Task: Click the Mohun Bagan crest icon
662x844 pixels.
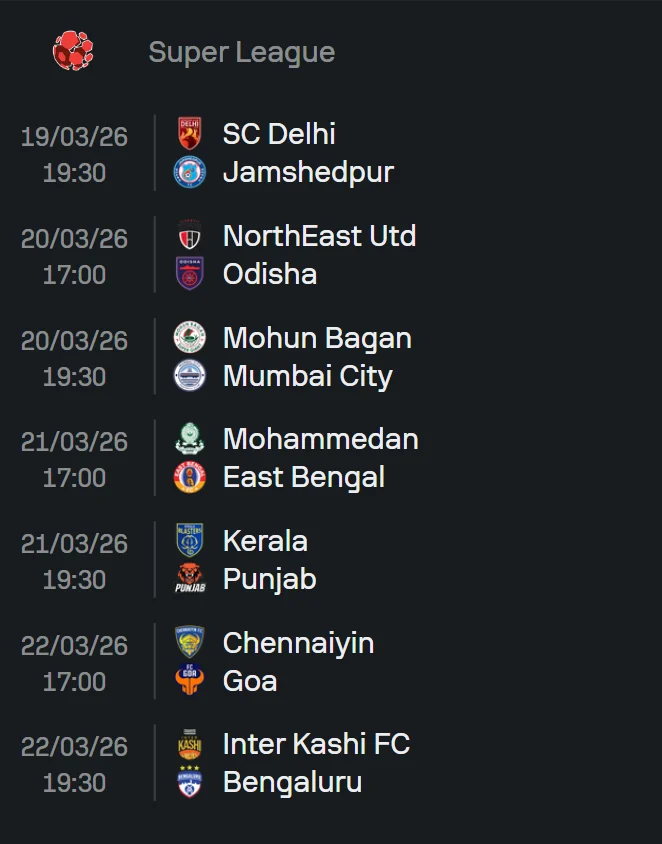Action: [x=189, y=338]
